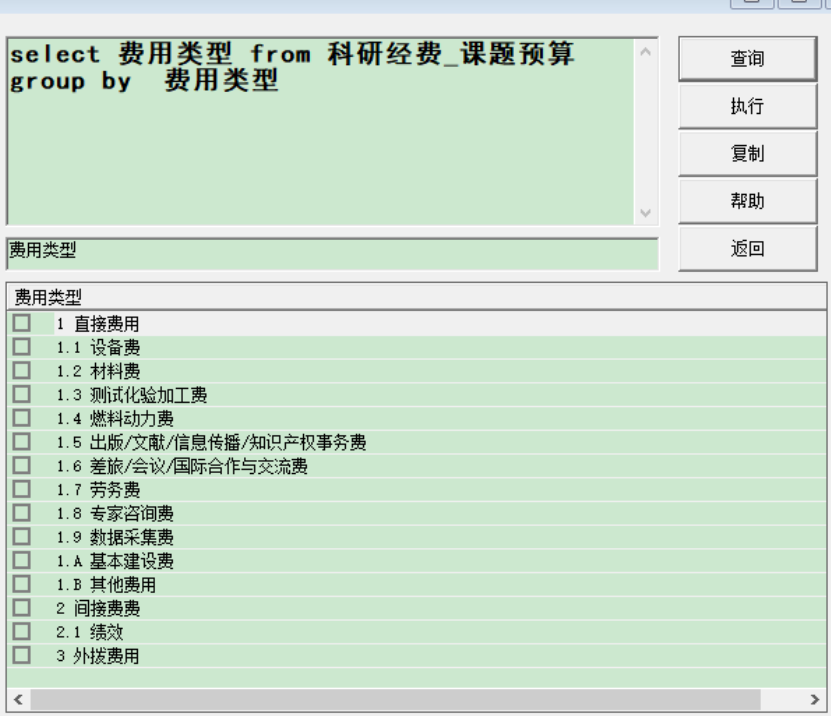
Task: Check the box for 1.3 测试化验加工费
Action: coord(22,394)
